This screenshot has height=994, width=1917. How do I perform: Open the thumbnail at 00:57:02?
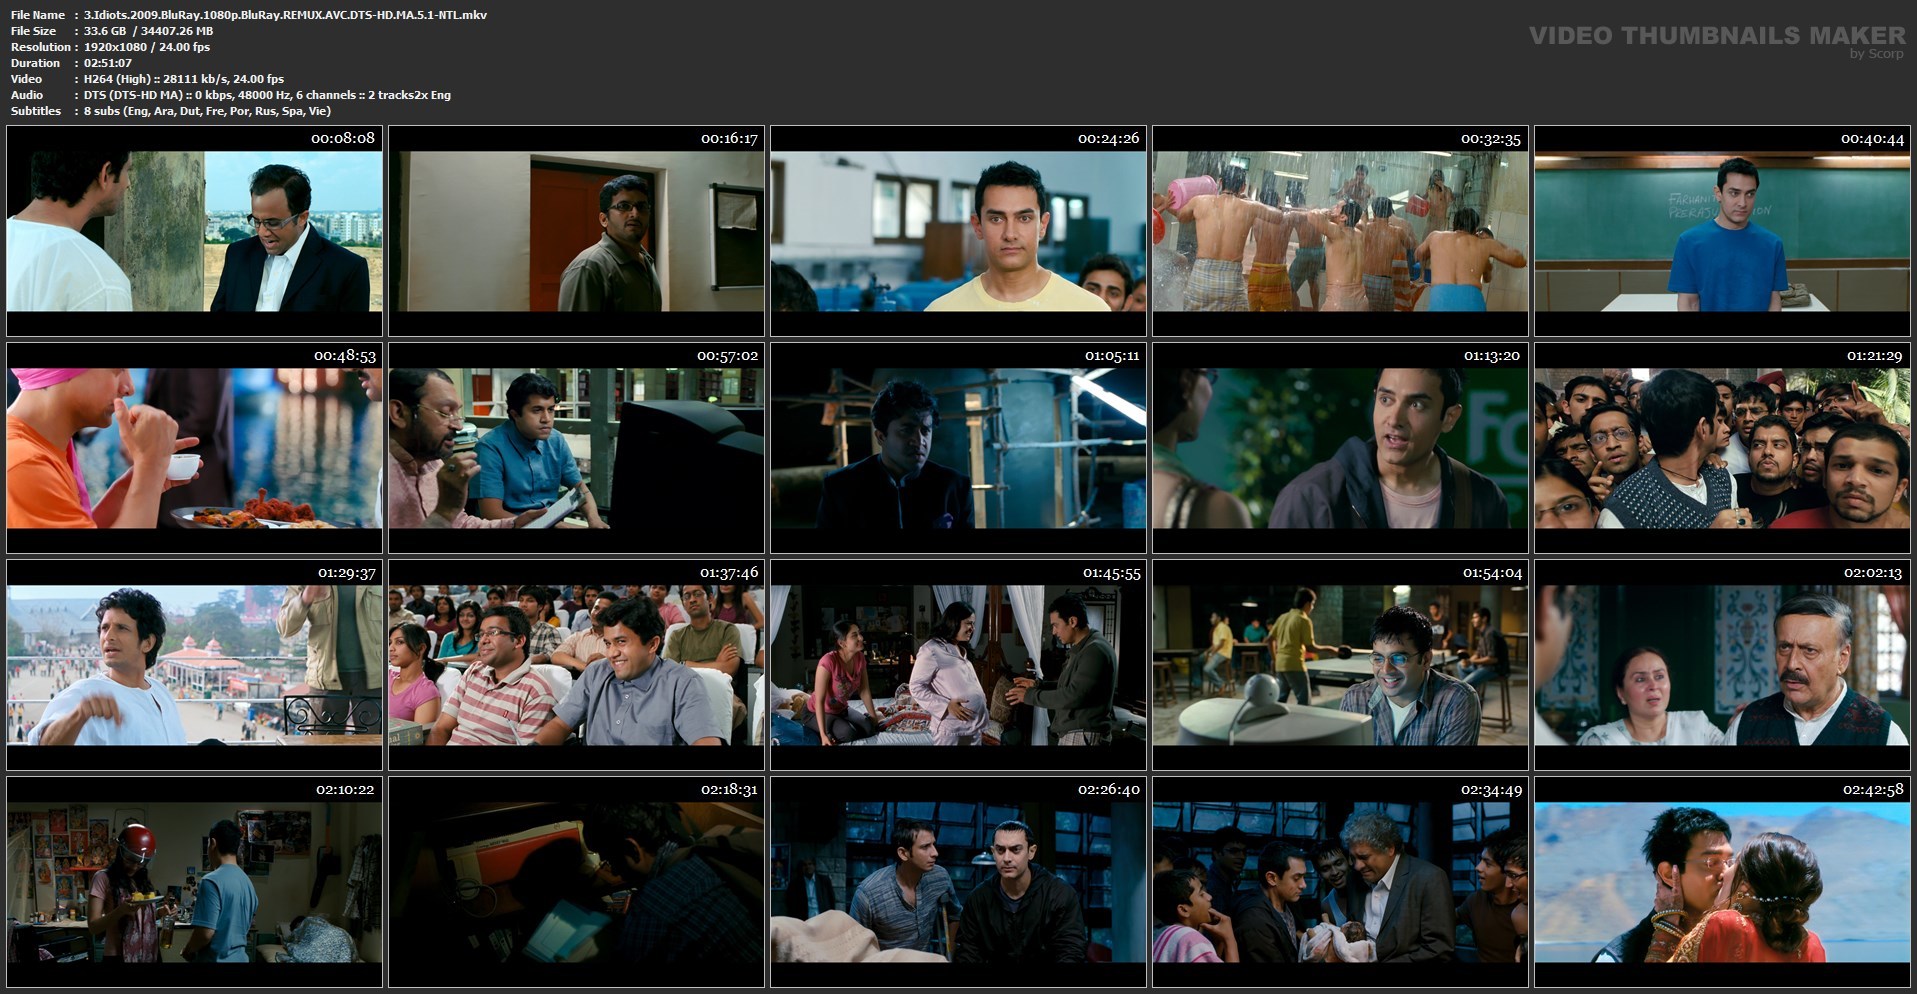[576, 448]
